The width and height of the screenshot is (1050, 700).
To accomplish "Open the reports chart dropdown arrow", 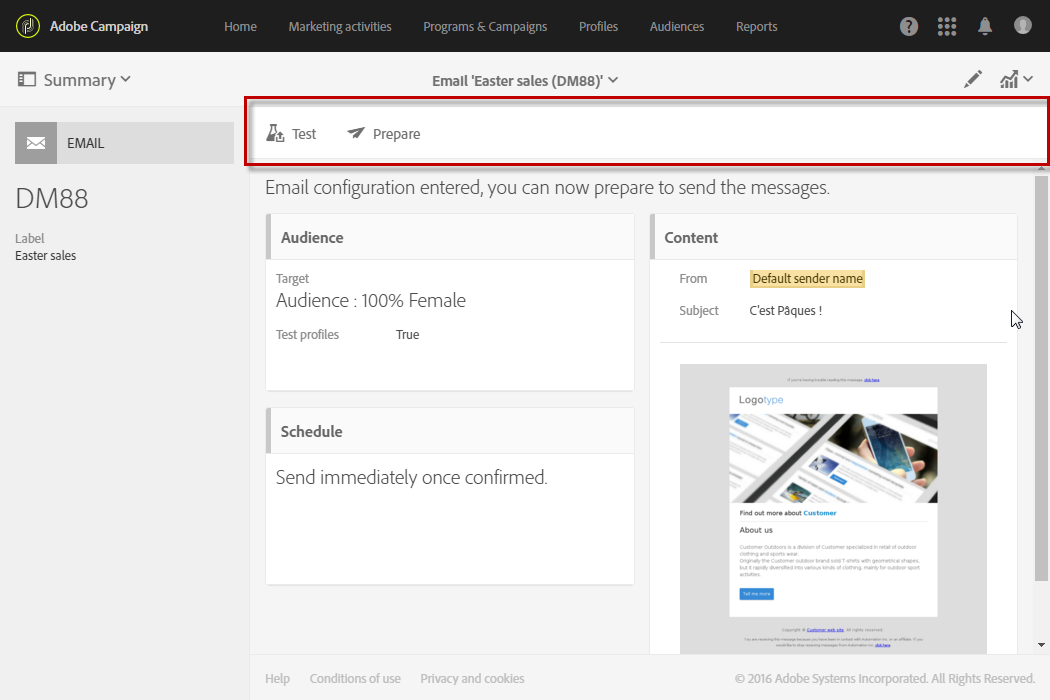I will click(x=1028, y=79).
